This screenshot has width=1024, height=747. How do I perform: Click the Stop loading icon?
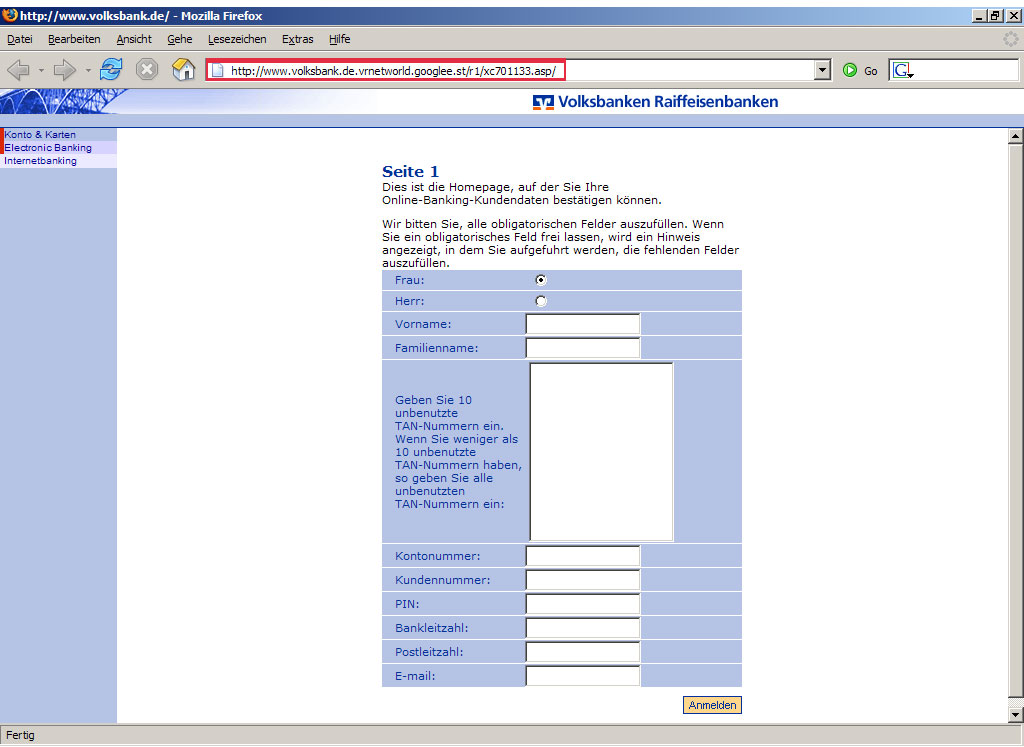pyautogui.click(x=147, y=69)
